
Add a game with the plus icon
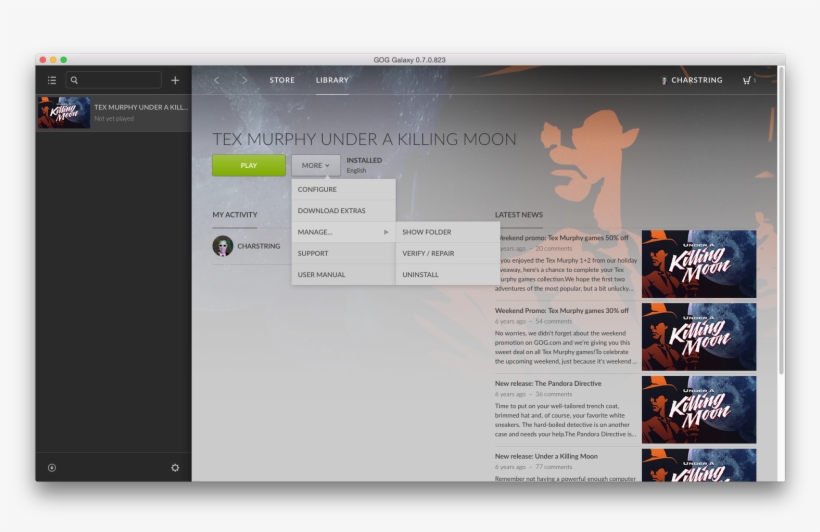pyautogui.click(x=175, y=80)
